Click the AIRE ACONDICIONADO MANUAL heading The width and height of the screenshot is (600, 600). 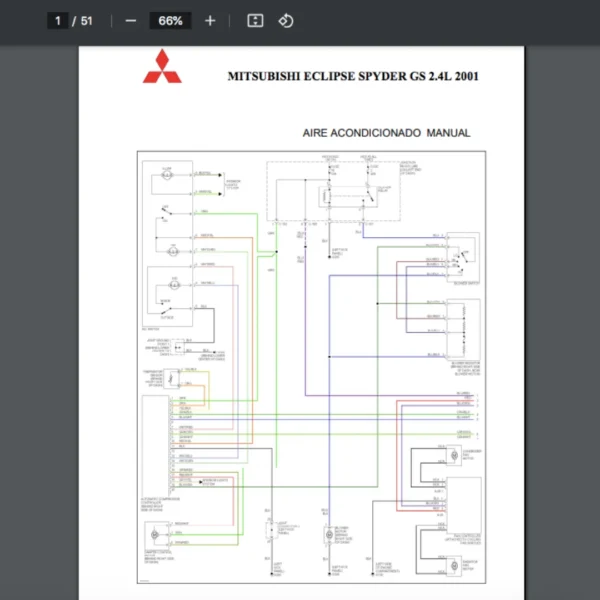[386, 133]
